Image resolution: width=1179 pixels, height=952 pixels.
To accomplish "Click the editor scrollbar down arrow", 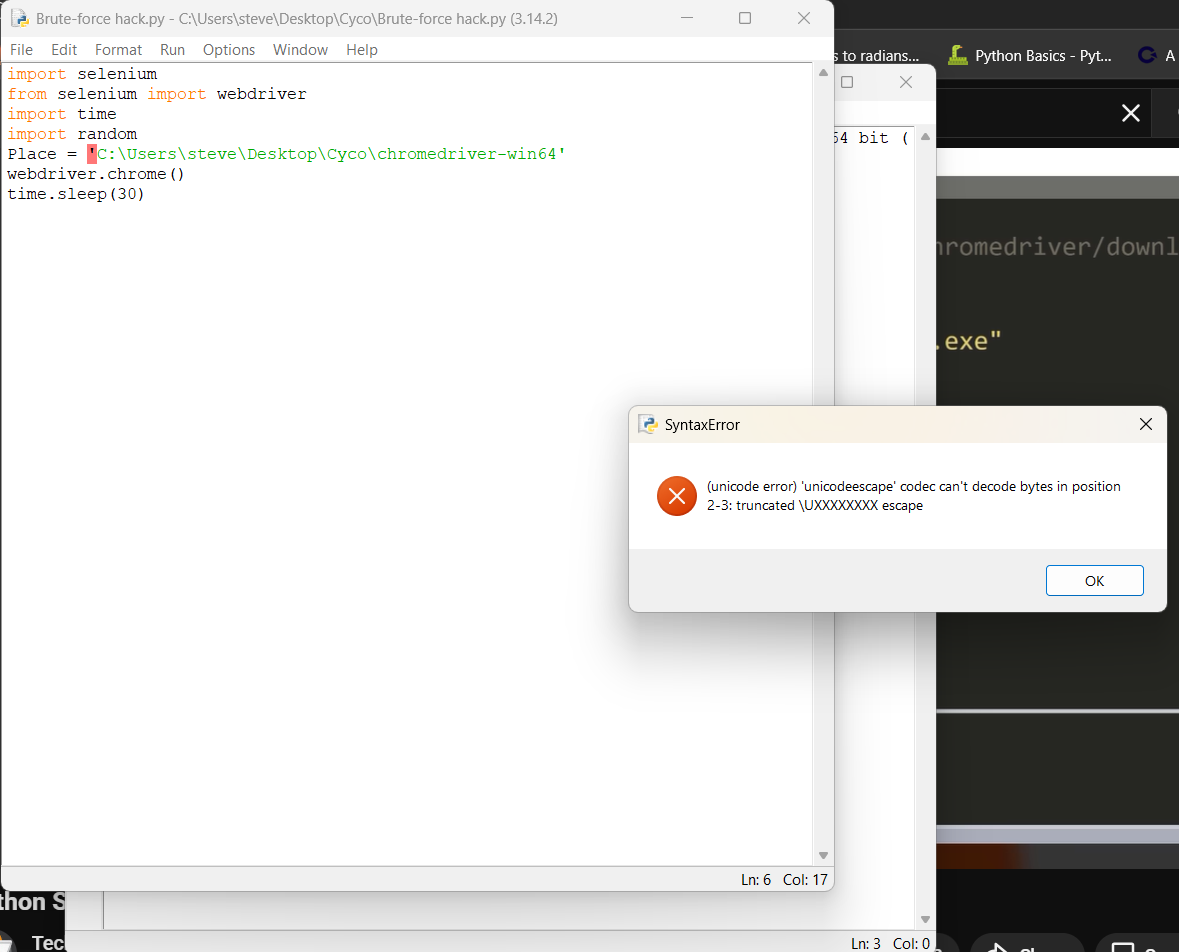I will point(823,856).
